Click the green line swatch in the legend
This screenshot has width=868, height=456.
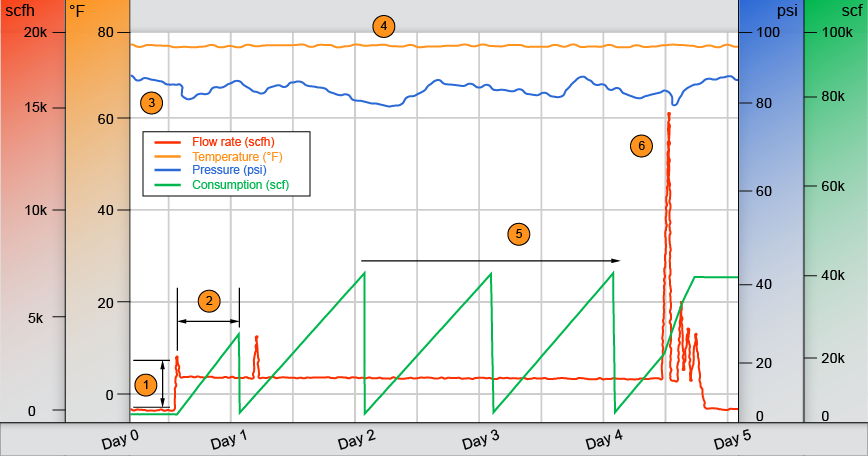point(167,185)
